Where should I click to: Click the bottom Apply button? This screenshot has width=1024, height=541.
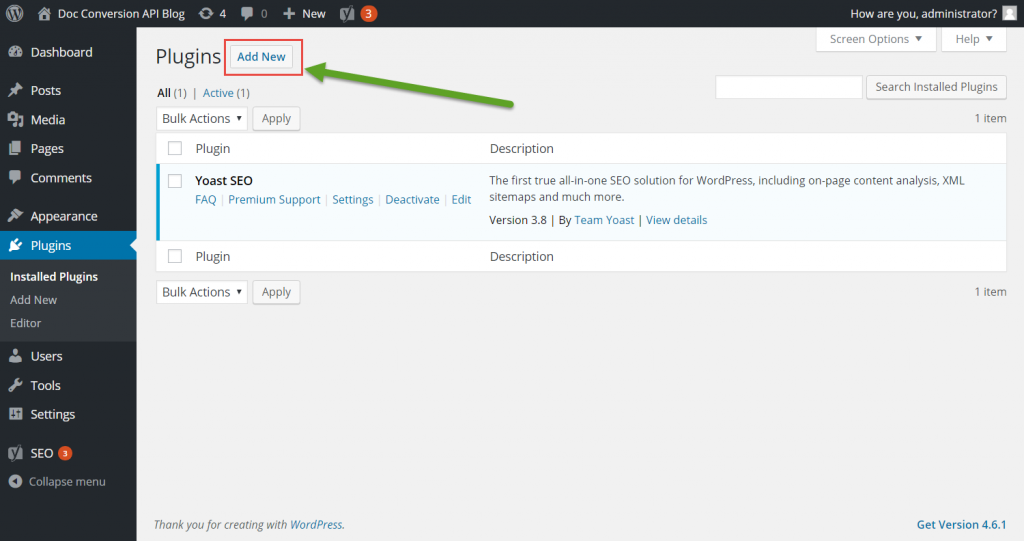click(x=276, y=292)
